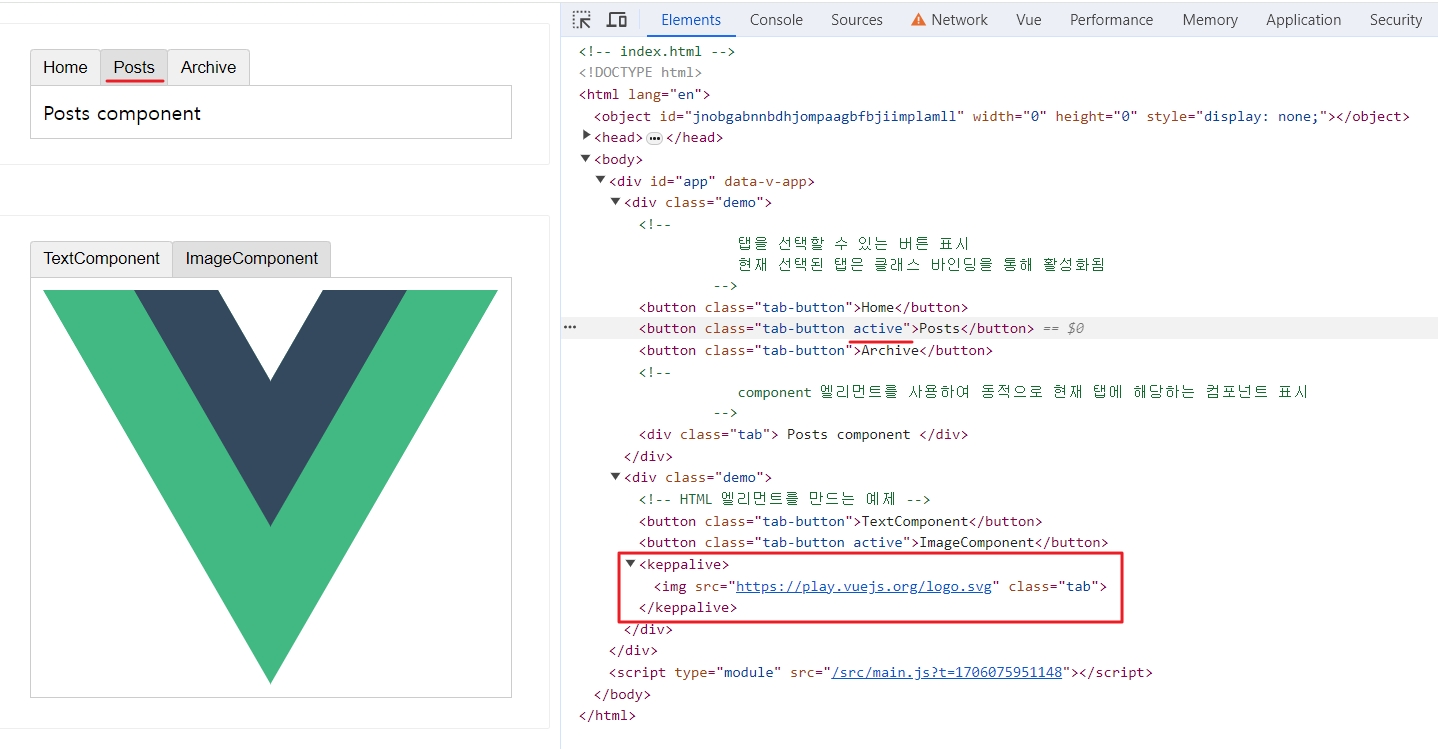Open the Security tab

click(x=1396, y=19)
